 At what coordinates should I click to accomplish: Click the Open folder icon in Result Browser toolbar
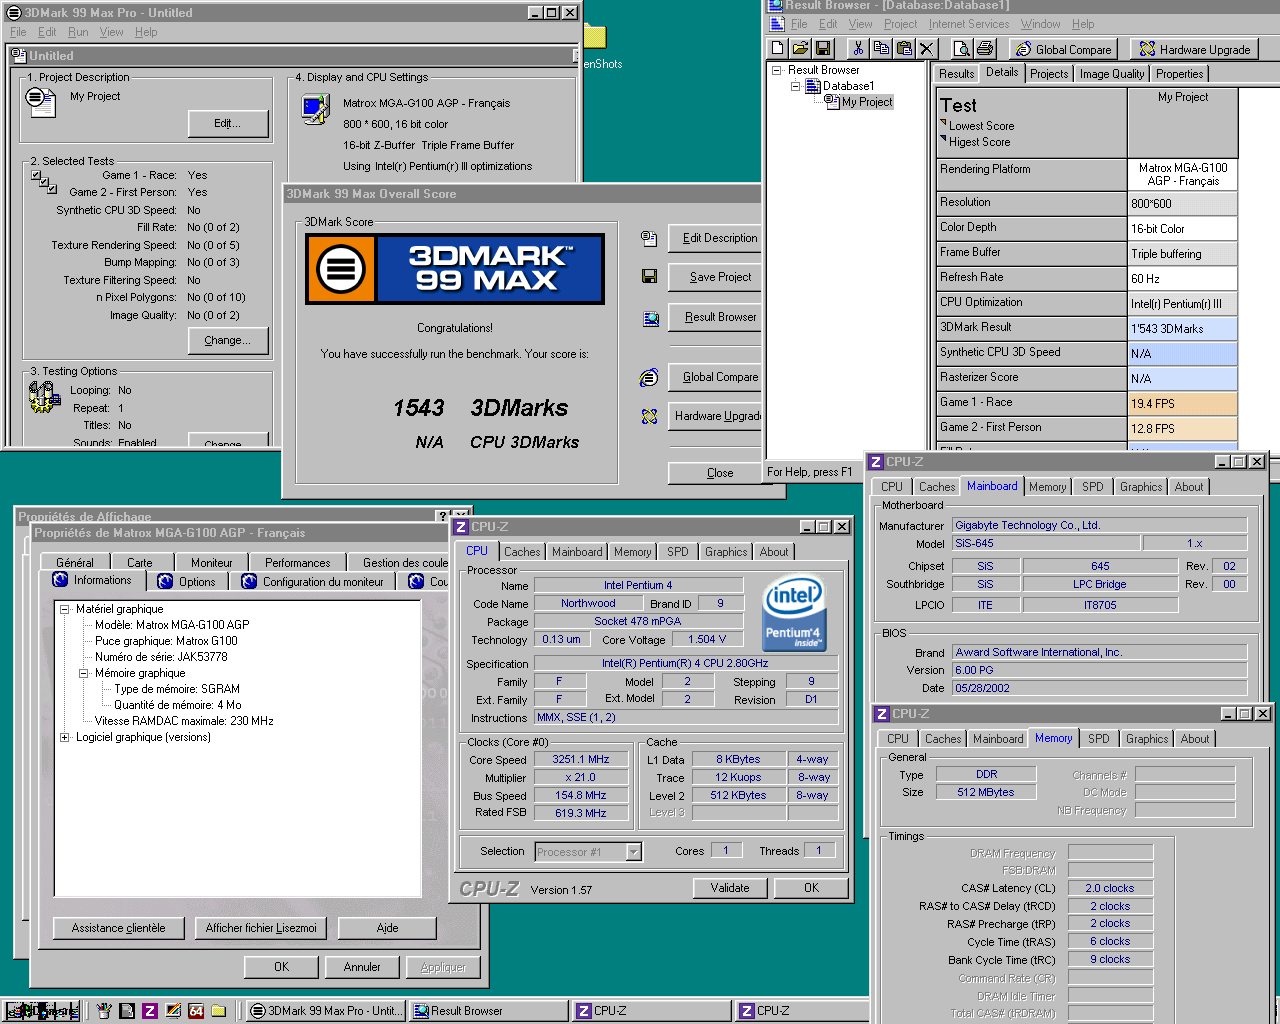800,48
